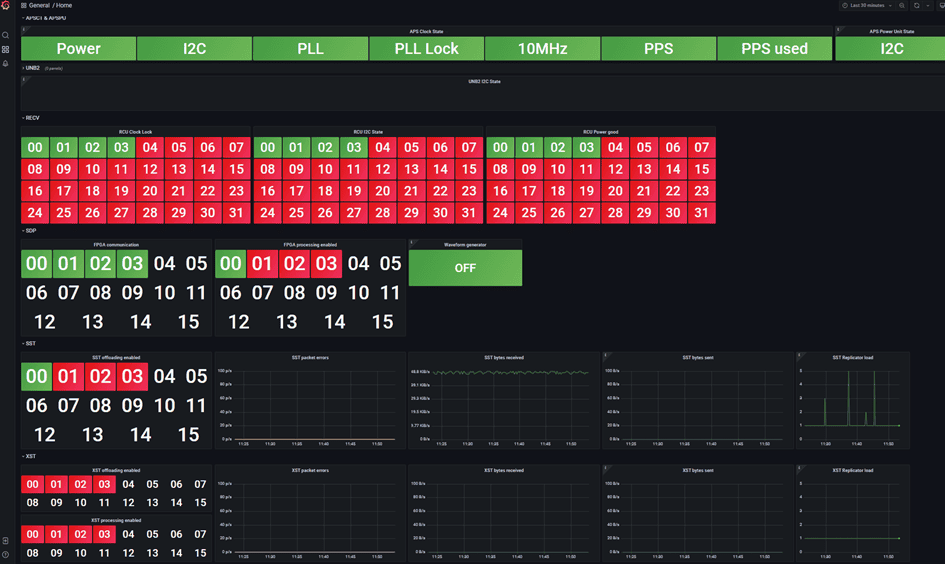The width and height of the screenshot is (945, 564).
Task: Open the FPGA communication panel title menu
Action: 116,245
